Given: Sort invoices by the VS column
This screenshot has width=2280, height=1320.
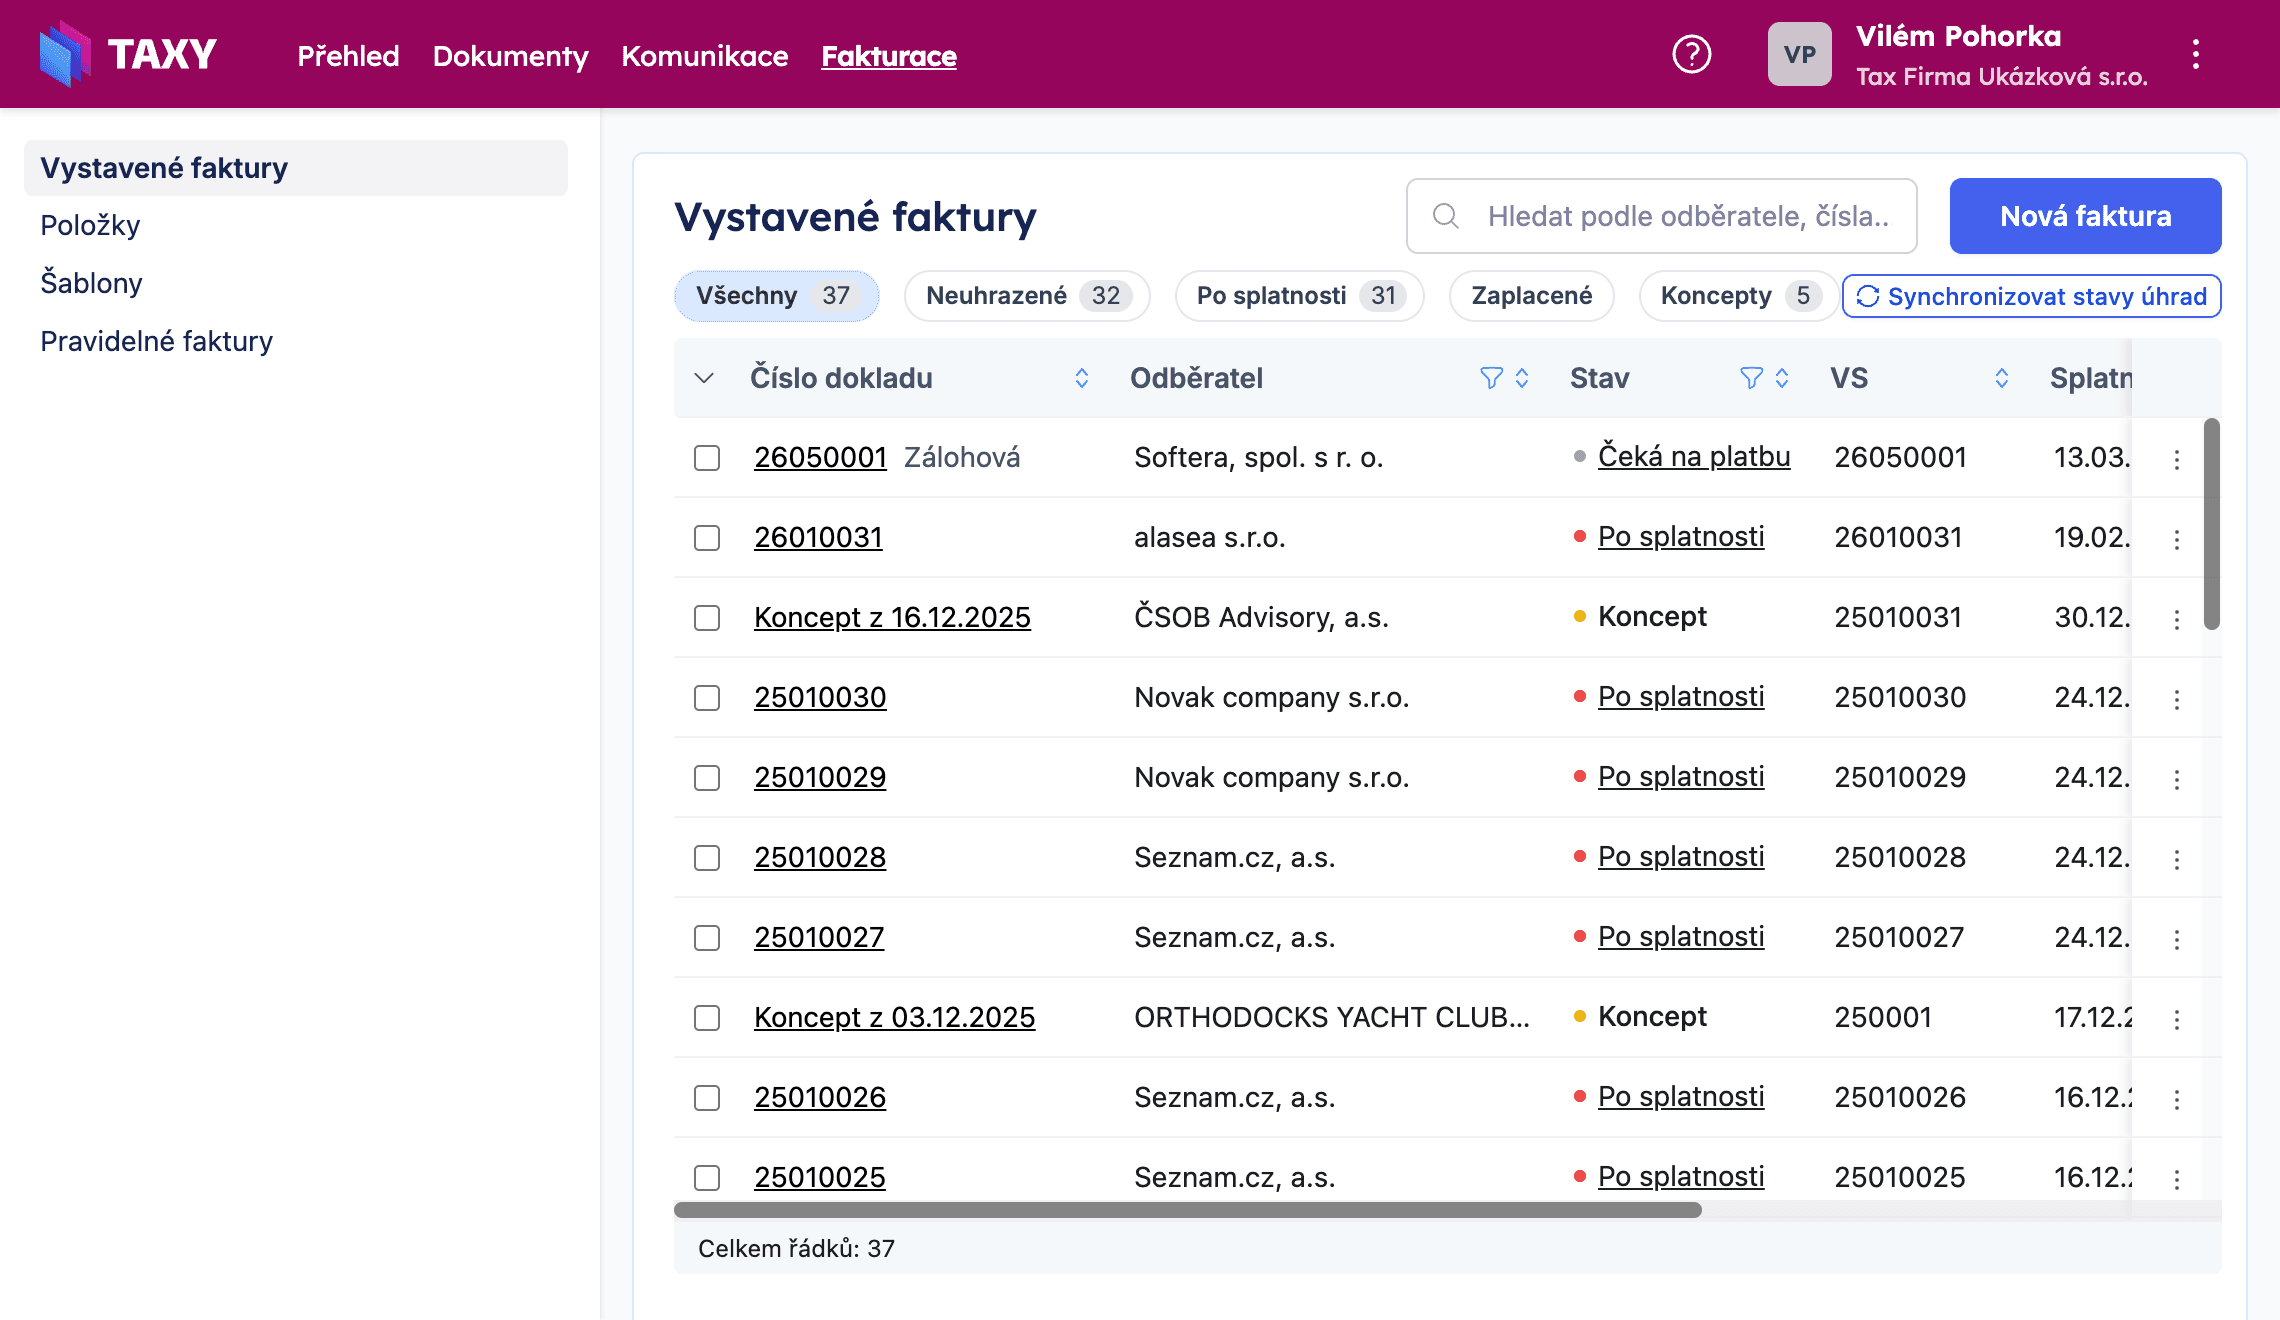Looking at the screenshot, I should [x=2000, y=378].
